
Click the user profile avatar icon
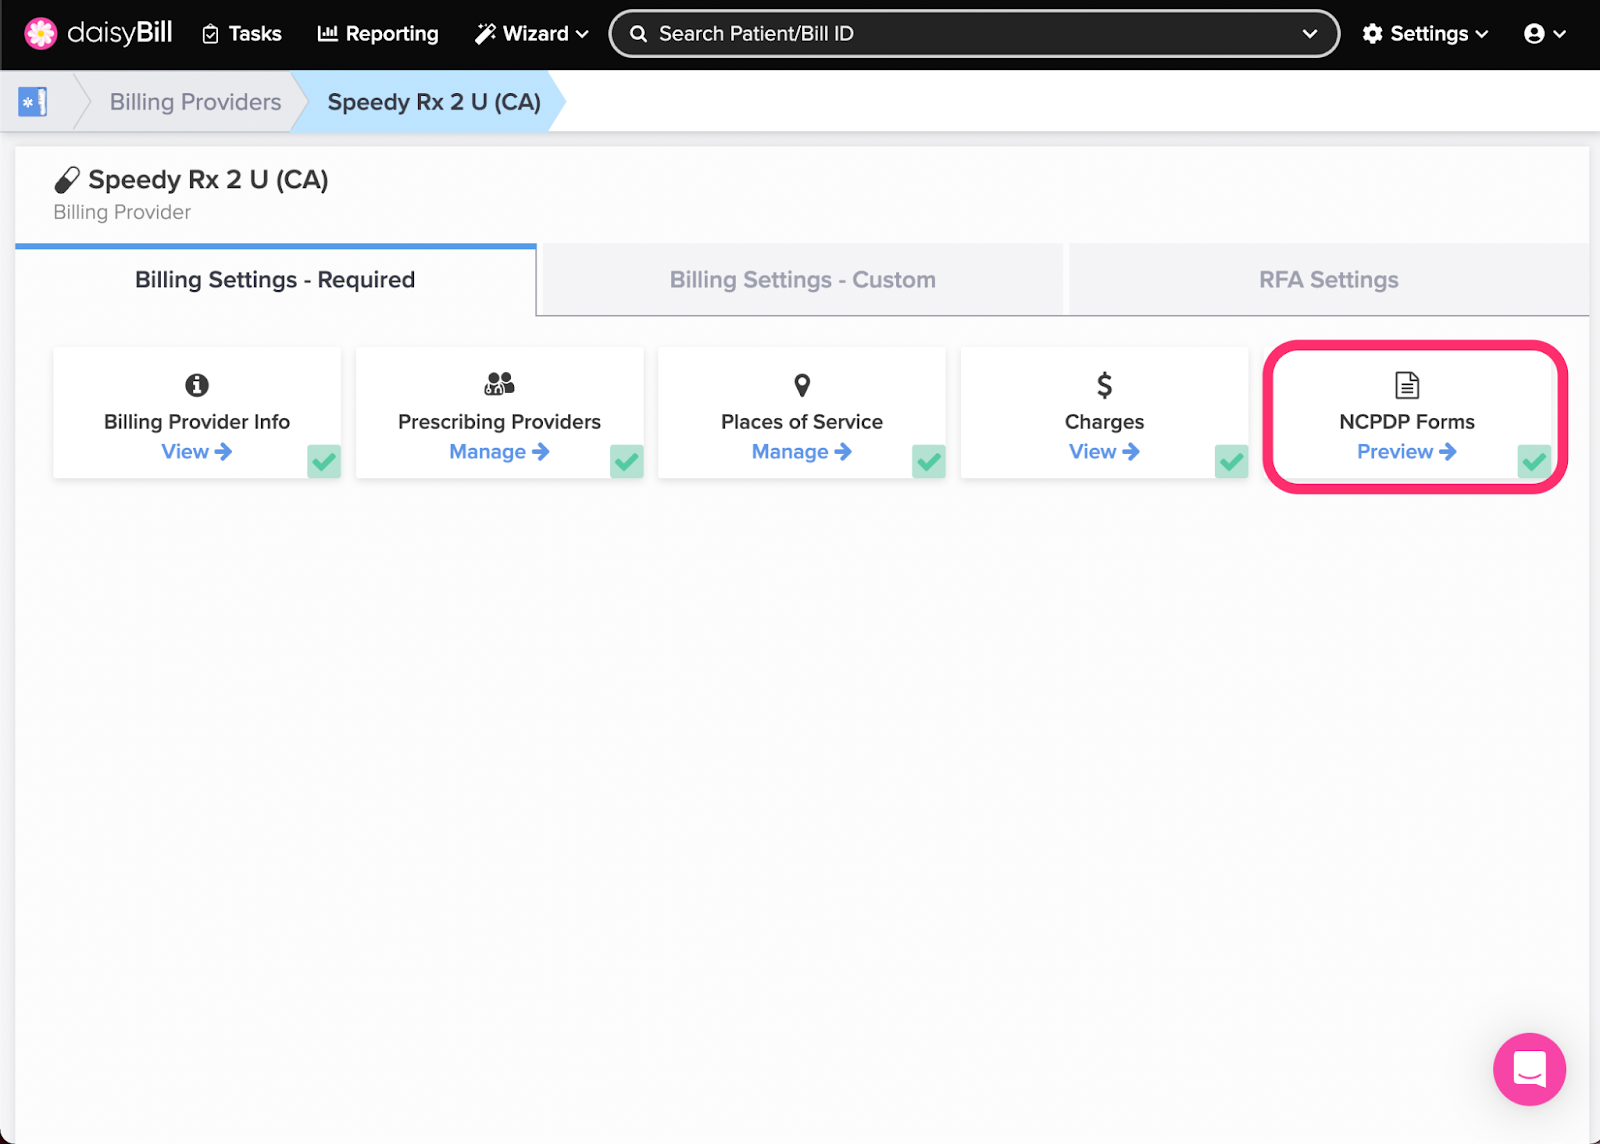coord(1534,34)
